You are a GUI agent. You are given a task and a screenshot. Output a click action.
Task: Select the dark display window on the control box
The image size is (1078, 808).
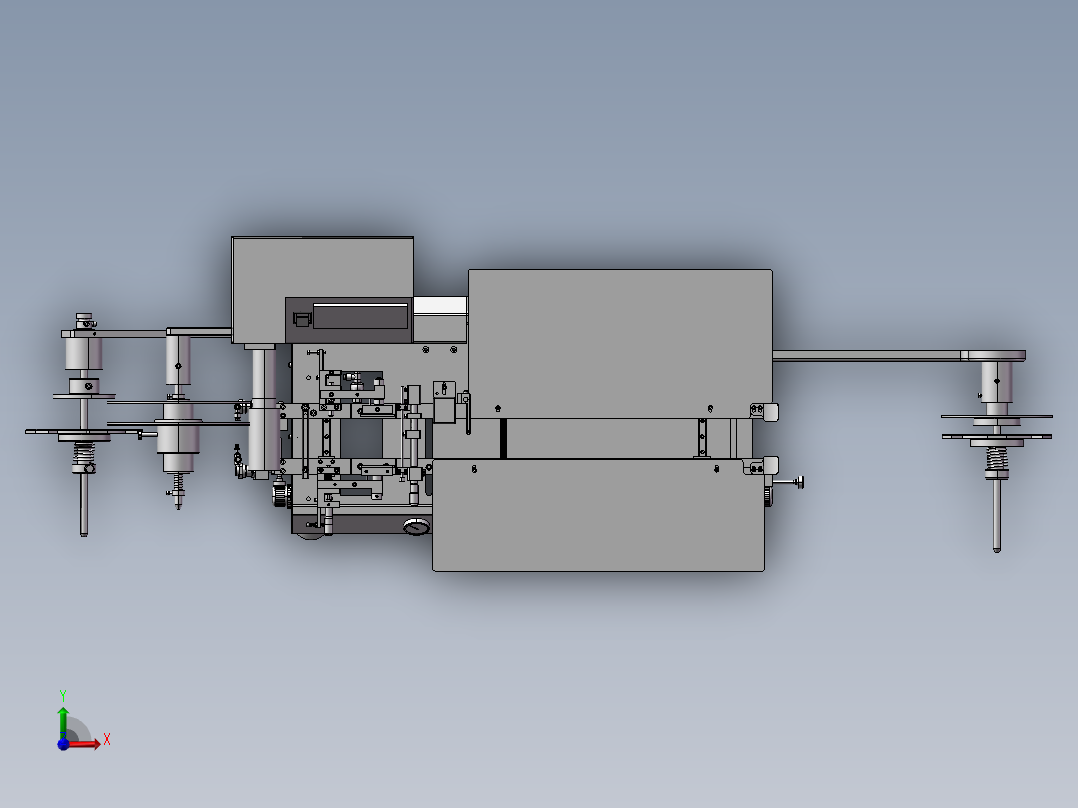[x=360, y=316]
